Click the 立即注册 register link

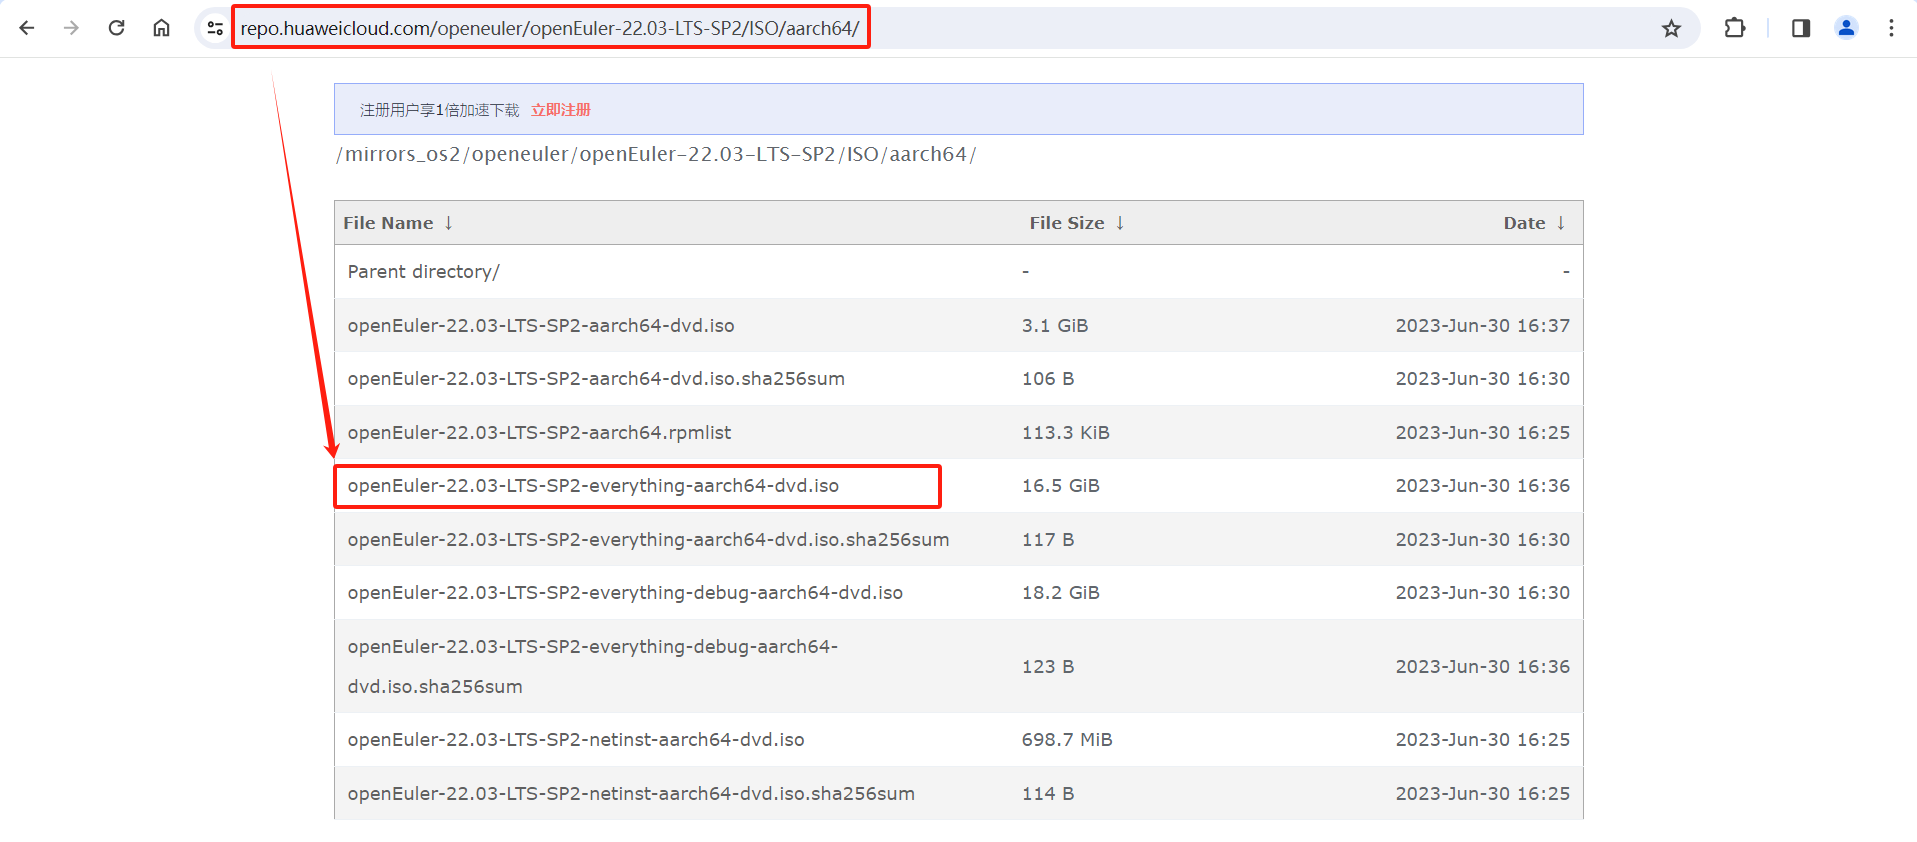(x=561, y=110)
